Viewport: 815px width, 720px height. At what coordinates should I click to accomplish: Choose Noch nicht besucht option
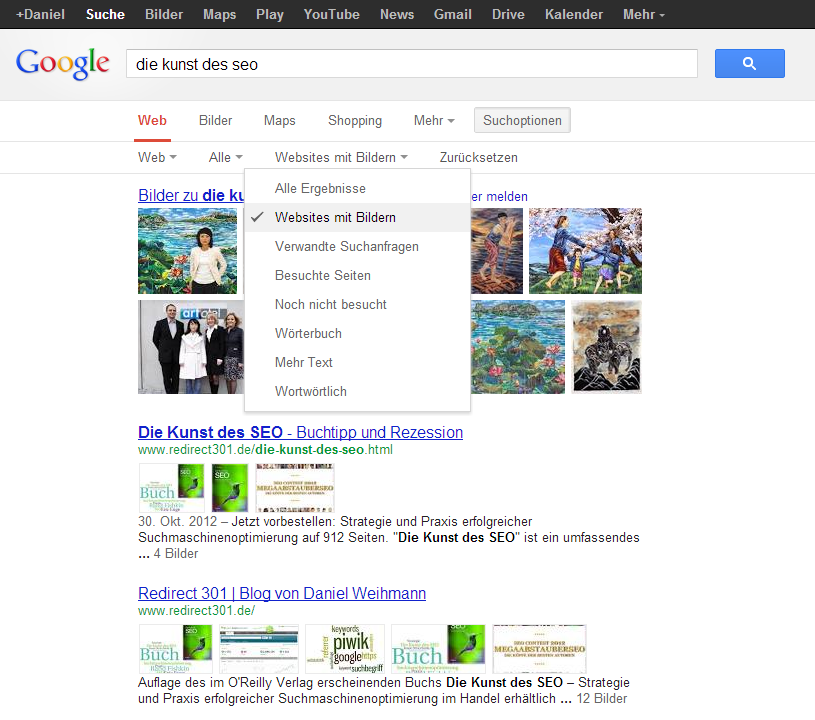point(358,305)
